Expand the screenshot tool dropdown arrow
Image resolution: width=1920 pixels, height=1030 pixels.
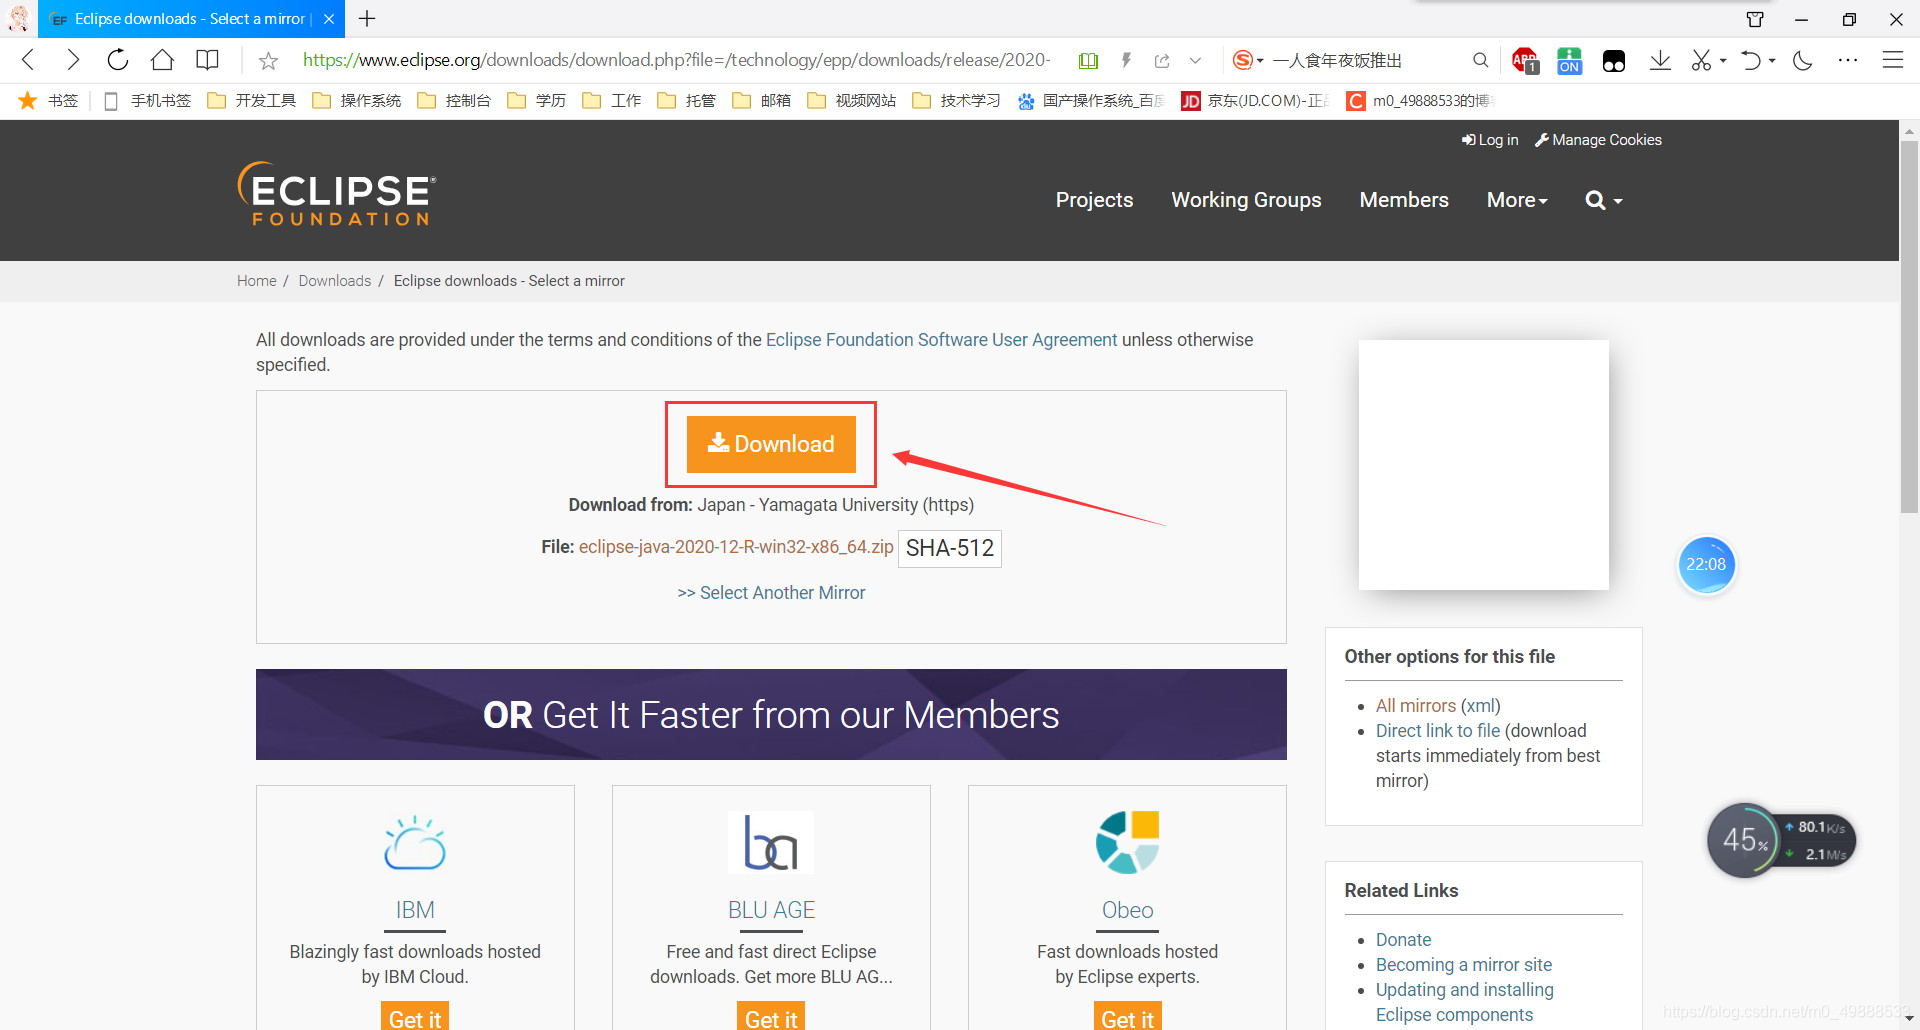[1723, 61]
